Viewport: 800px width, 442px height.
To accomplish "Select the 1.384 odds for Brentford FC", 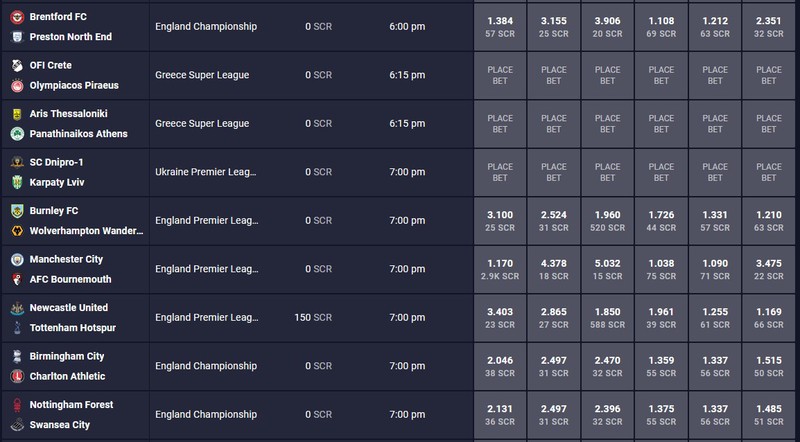I will 500,27.
